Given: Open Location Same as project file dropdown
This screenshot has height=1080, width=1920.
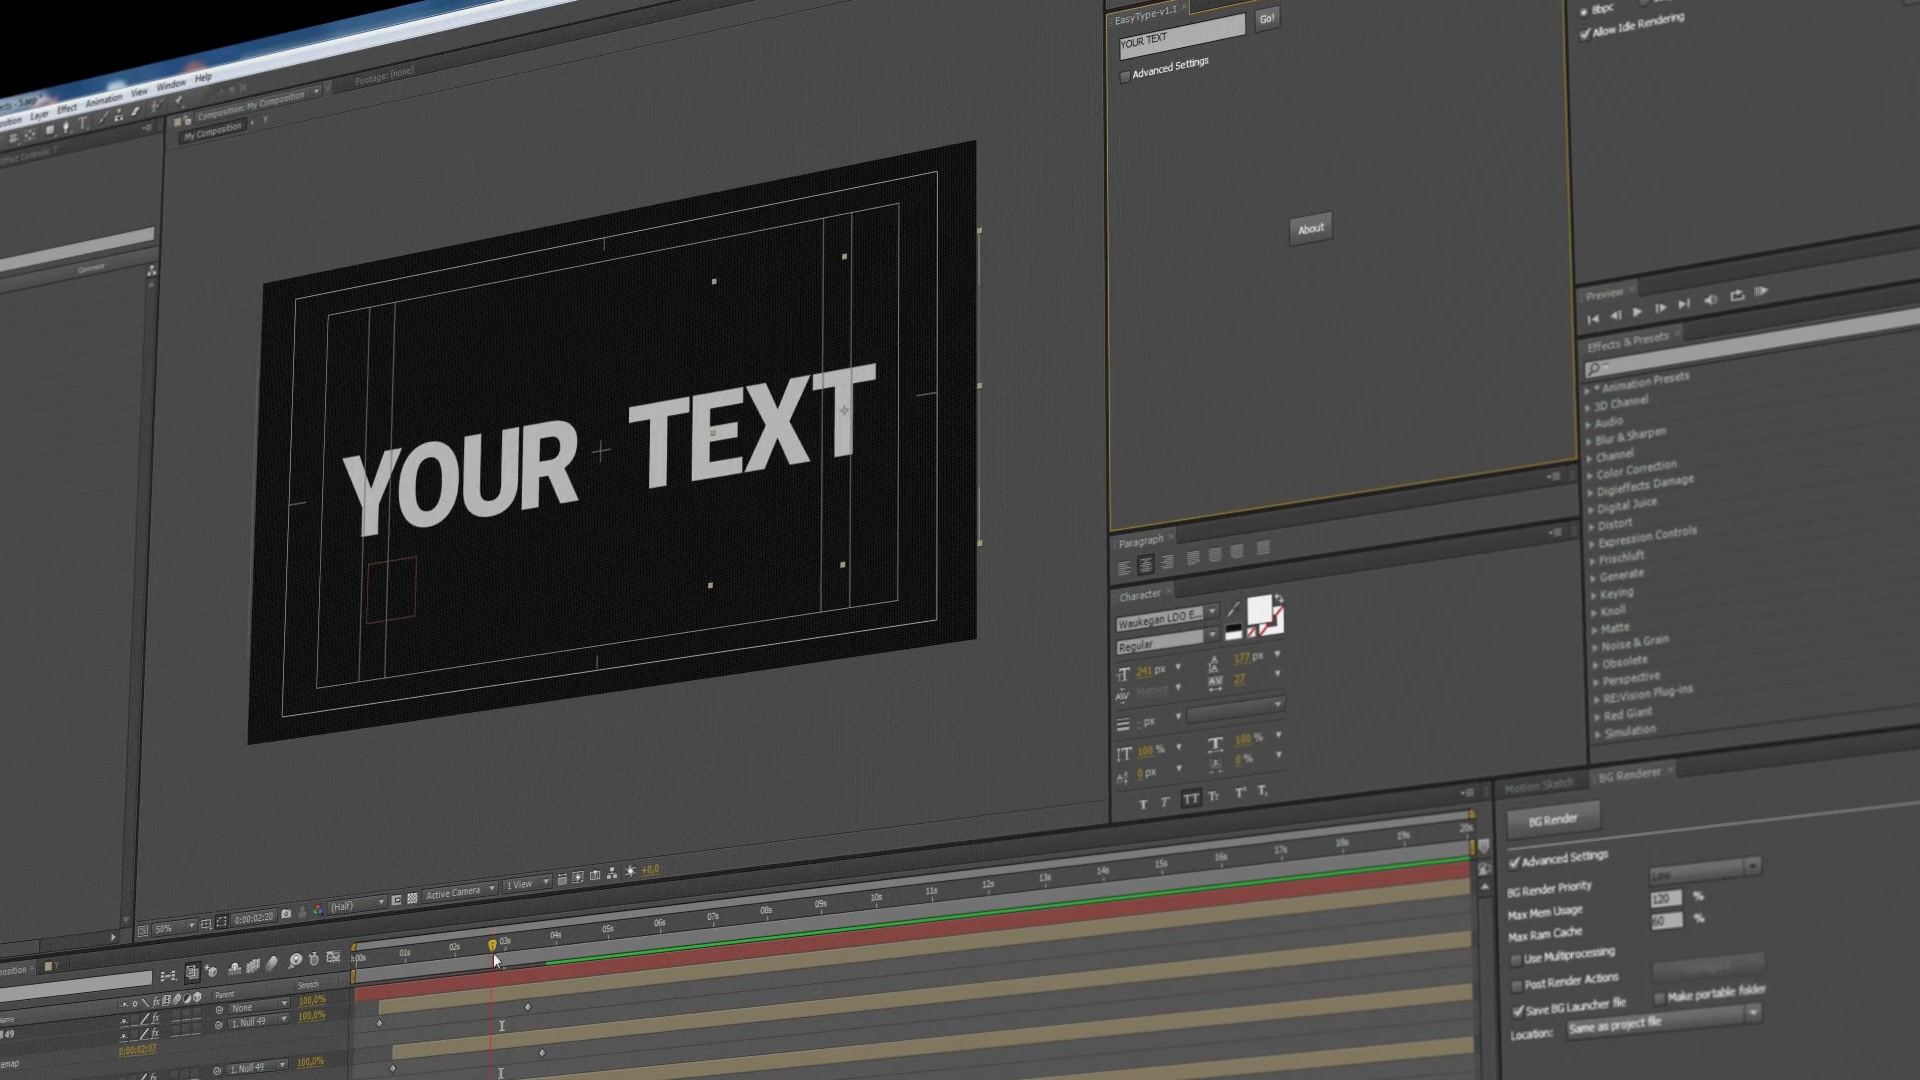Looking at the screenshot, I should pyautogui.click(x=1664, y=1023).
